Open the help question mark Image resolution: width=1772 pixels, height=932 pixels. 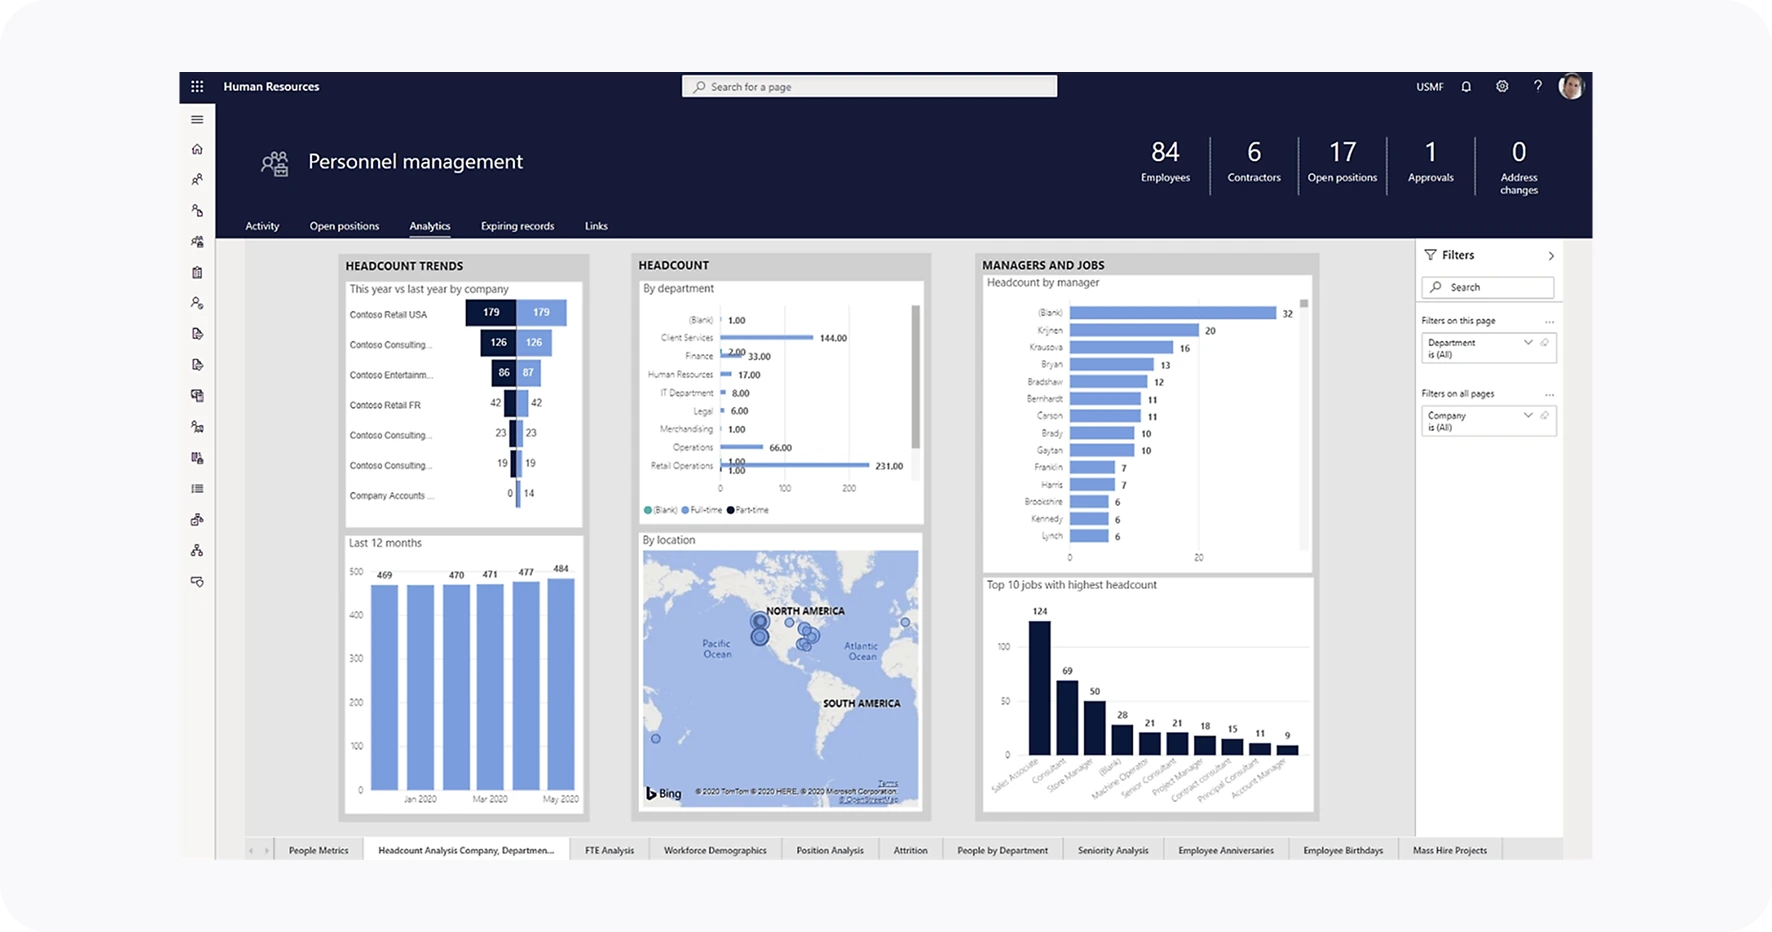[x=1538, y=87]
